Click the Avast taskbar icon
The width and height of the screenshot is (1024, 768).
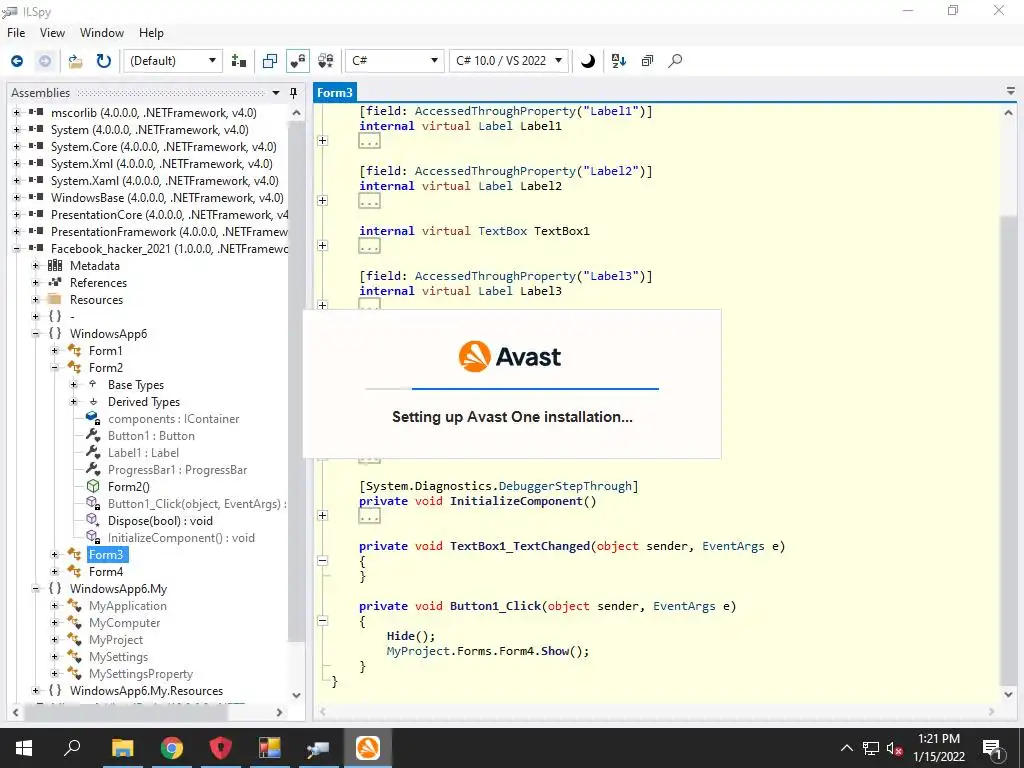click(368, 748)
